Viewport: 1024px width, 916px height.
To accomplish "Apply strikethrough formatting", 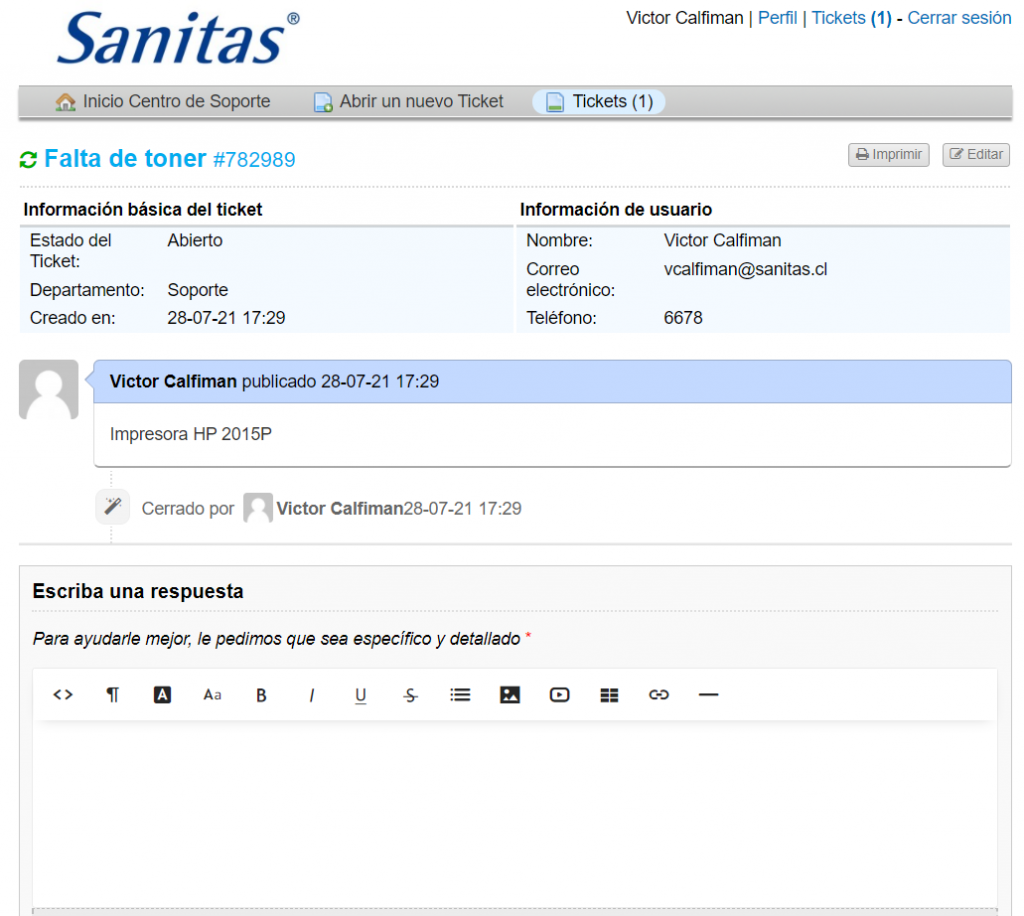I will (410, 695).
